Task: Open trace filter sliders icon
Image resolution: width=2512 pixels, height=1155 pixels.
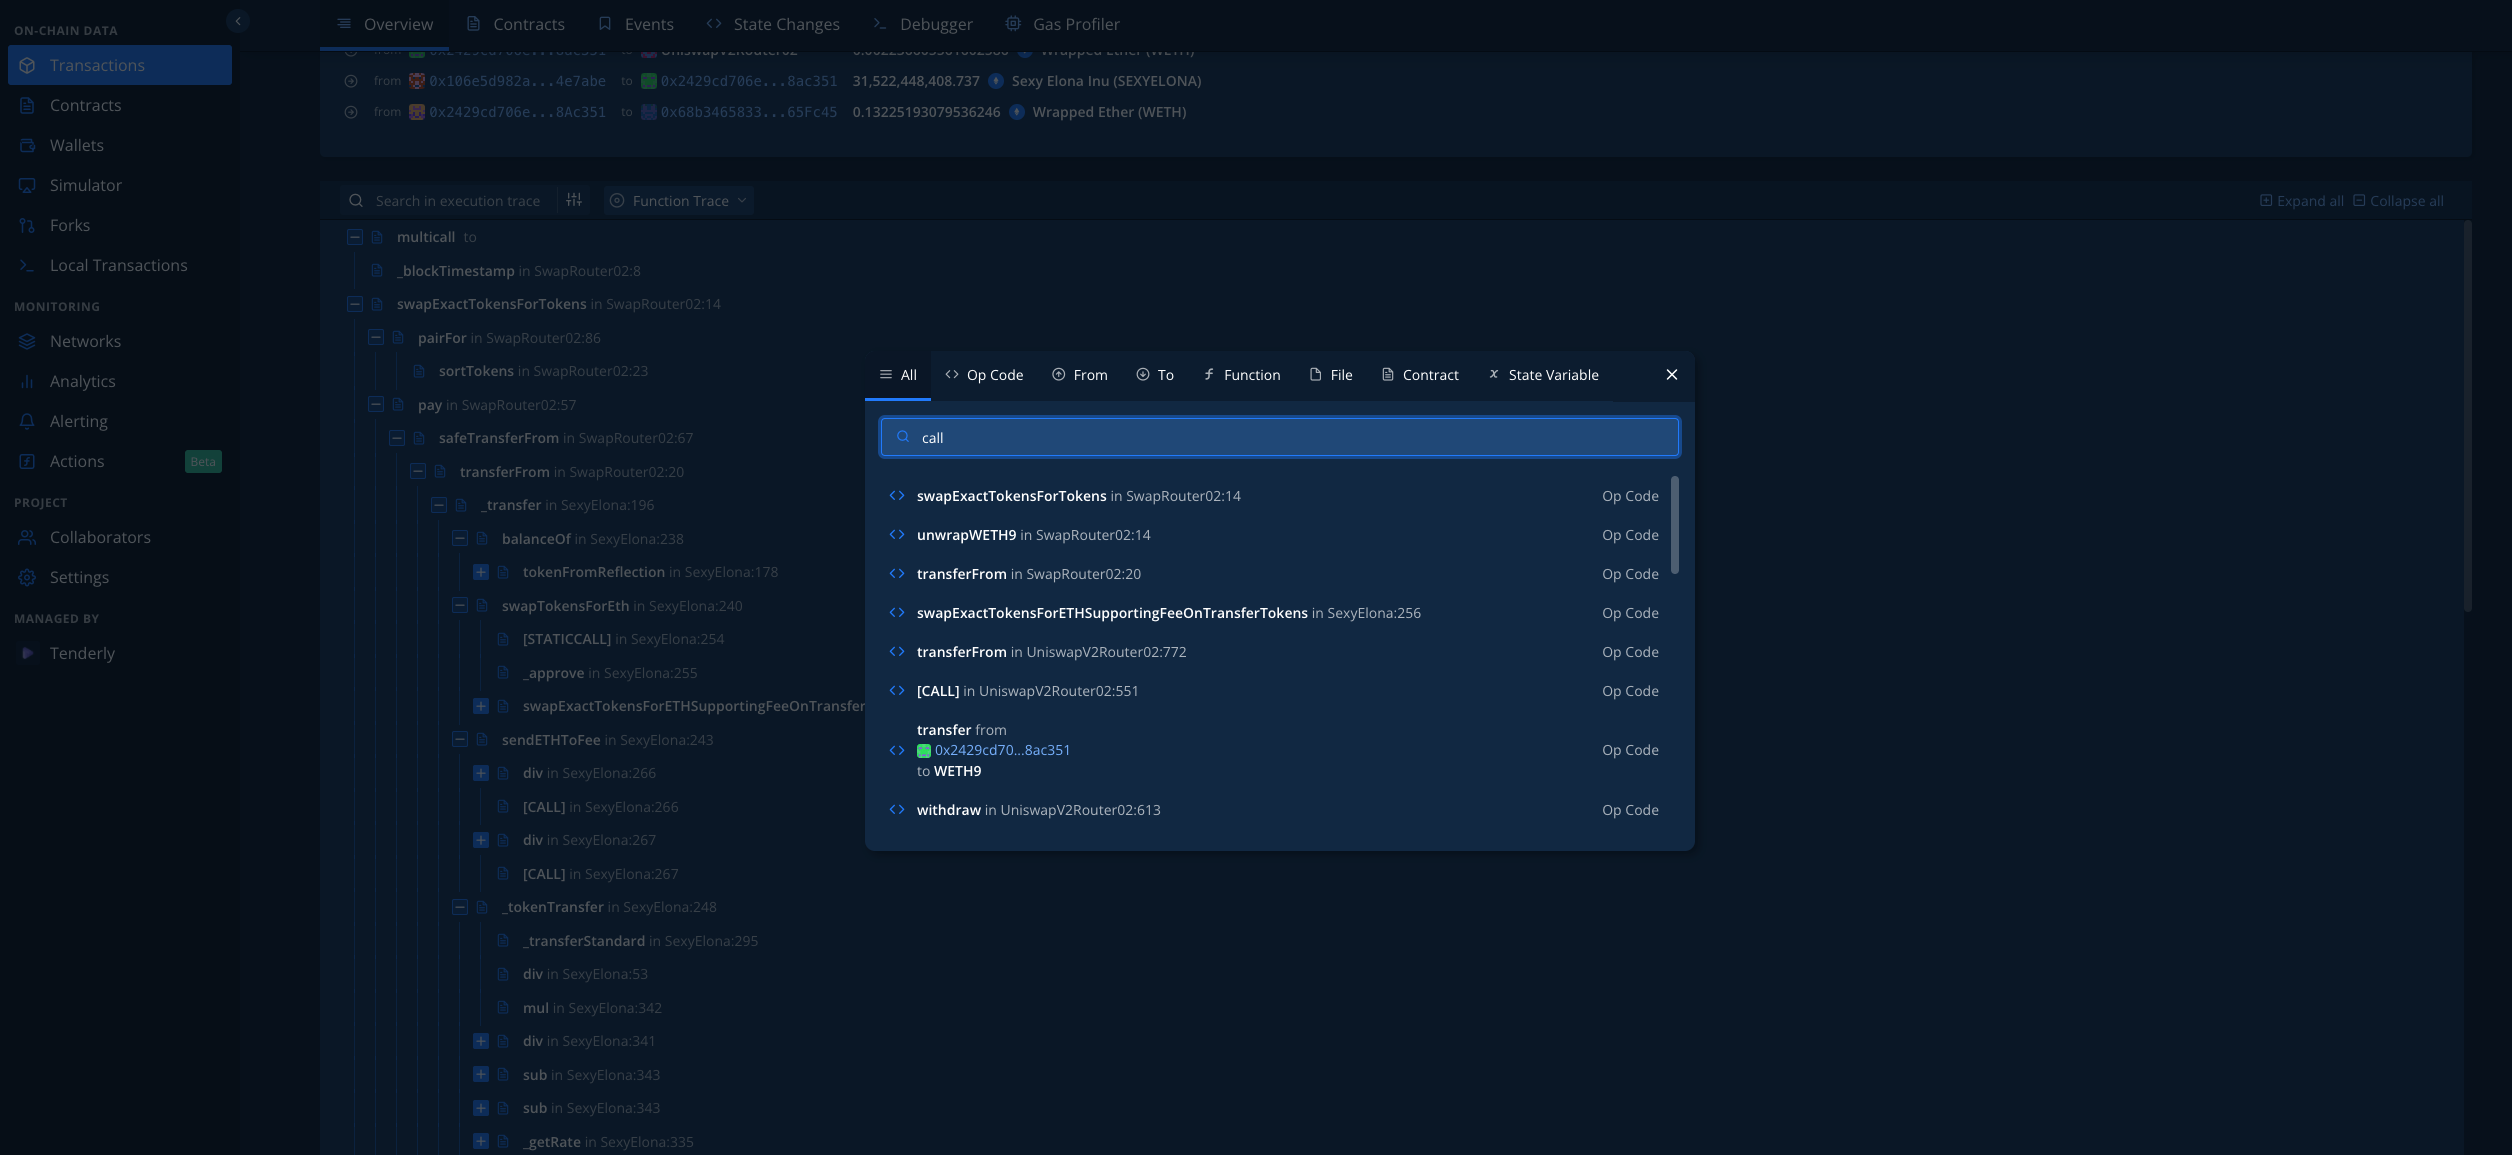Action: coord(574,200)
